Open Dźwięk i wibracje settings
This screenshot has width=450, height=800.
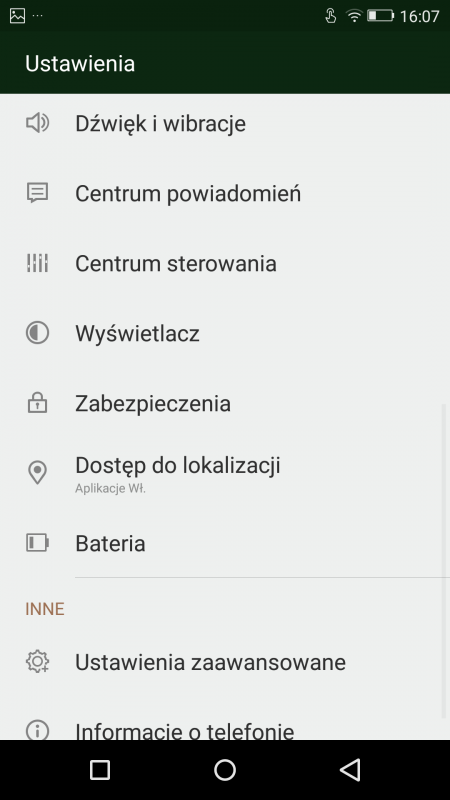point(225,123)
